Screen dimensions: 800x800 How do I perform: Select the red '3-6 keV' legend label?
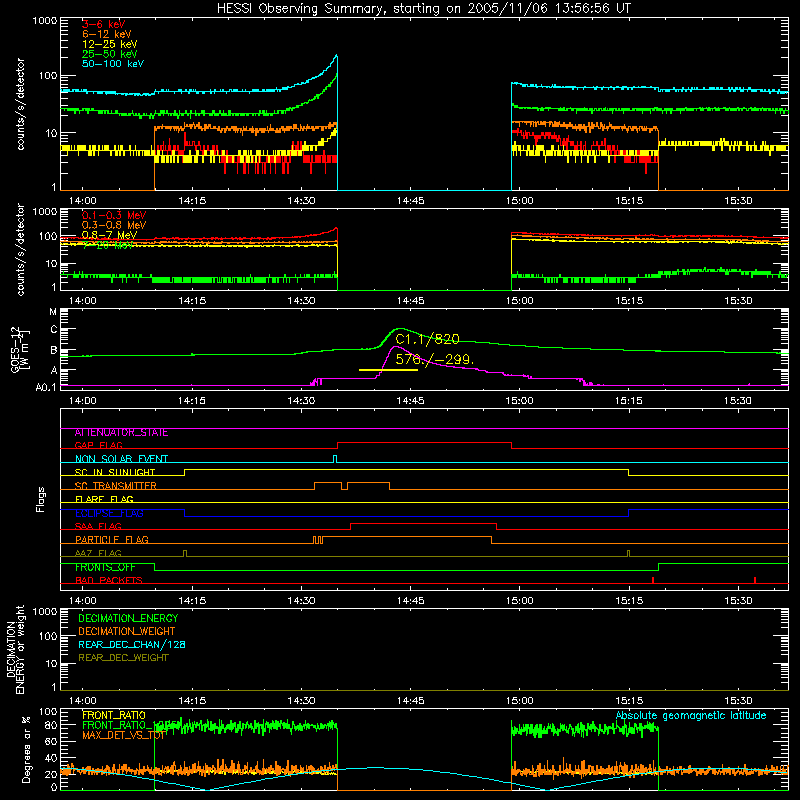coord(103,24)
